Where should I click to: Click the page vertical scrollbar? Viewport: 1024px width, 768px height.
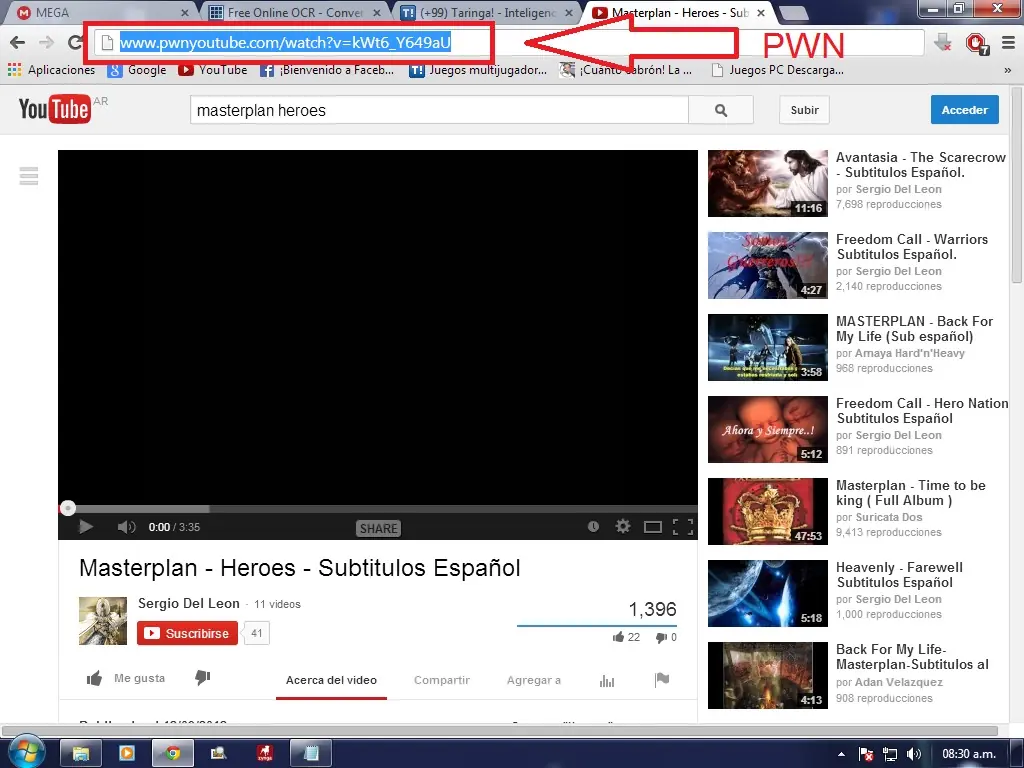tap(1016, 184)
